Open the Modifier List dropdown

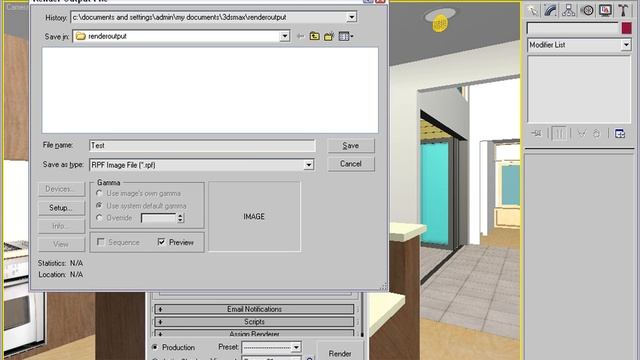[x=626, y=45]
